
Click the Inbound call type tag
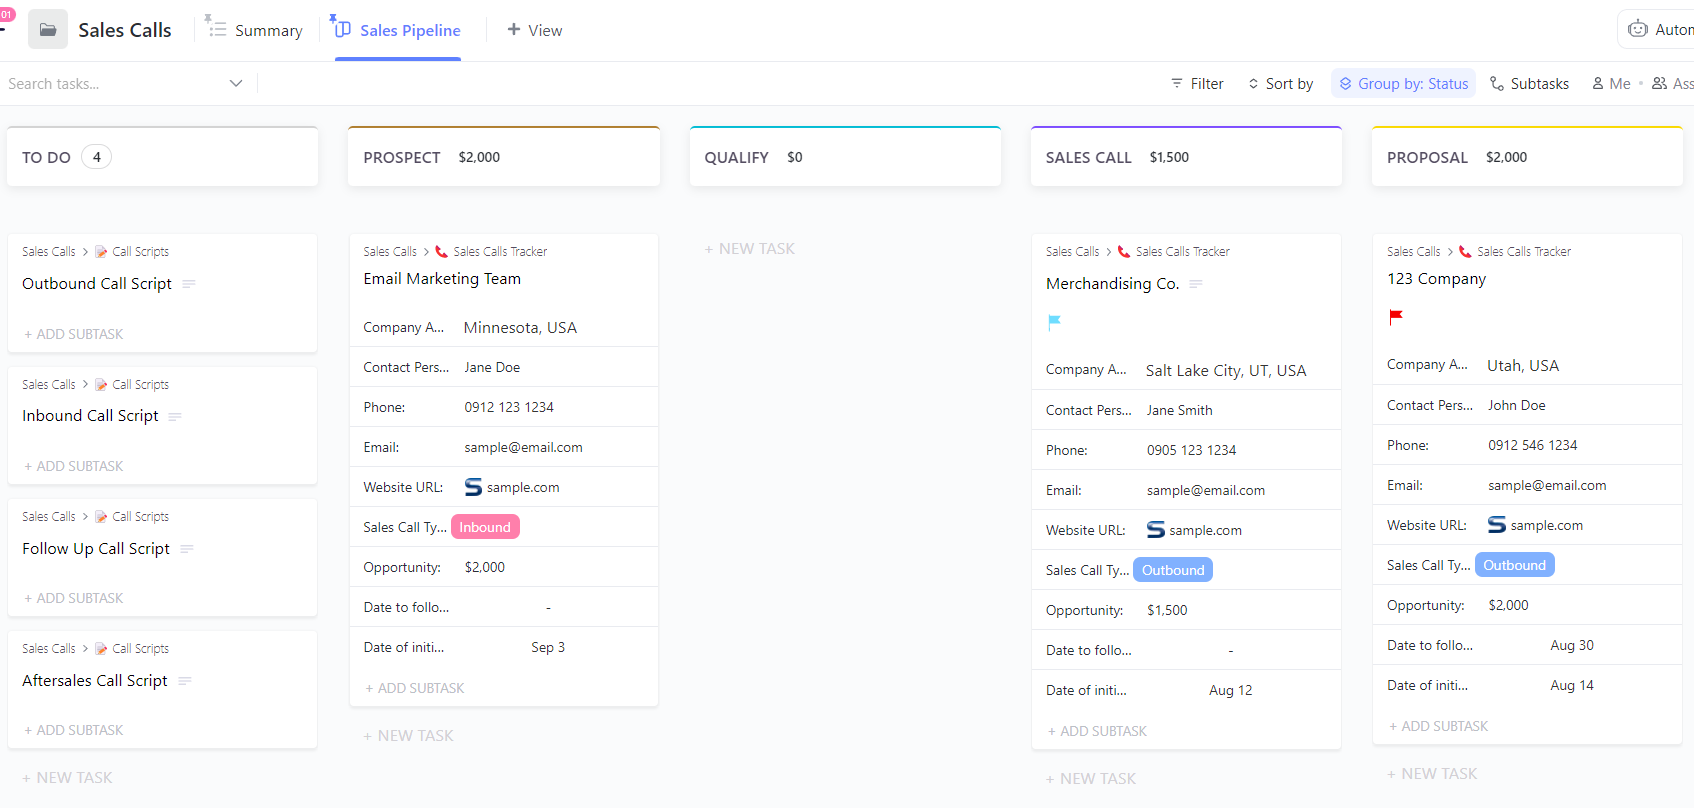[x=485, y=527]
